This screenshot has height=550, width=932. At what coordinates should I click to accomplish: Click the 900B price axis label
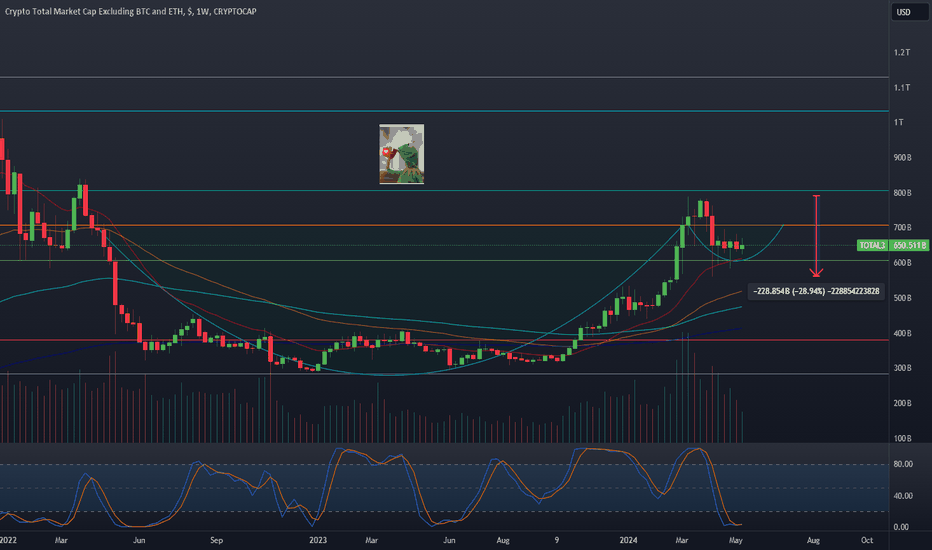click(x=902, y=158)
